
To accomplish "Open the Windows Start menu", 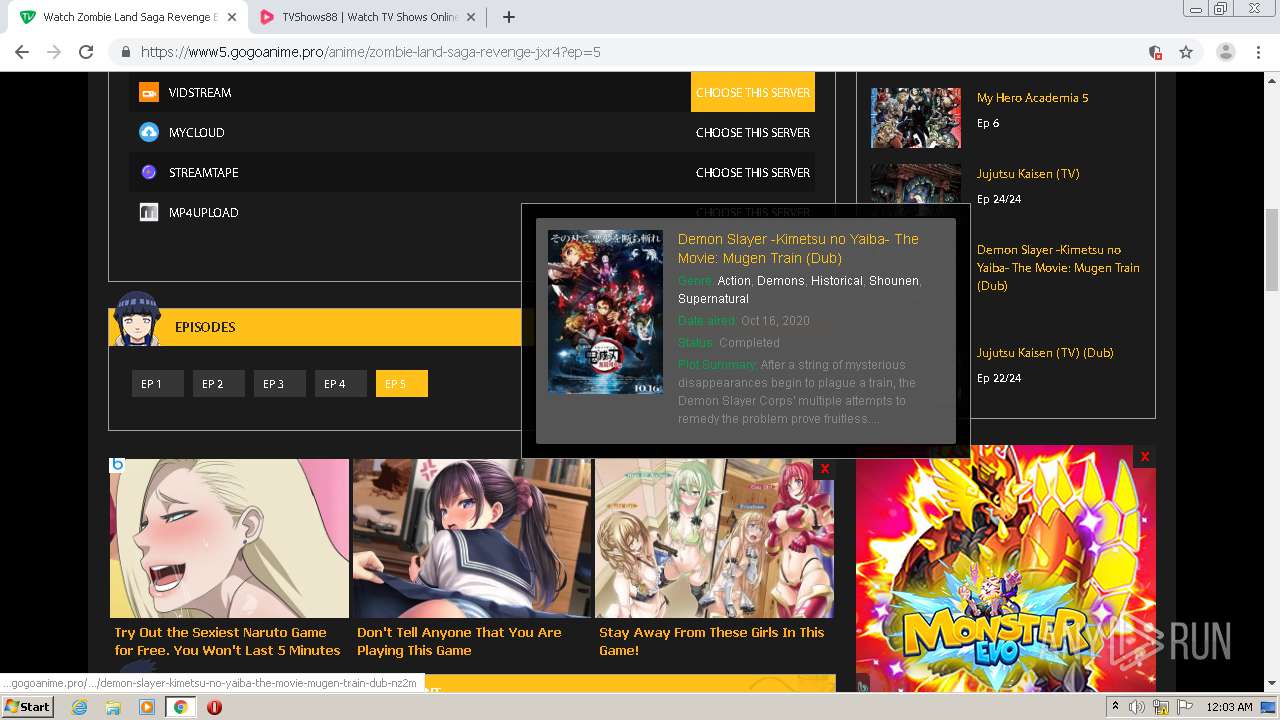I will tap(27, 706).
